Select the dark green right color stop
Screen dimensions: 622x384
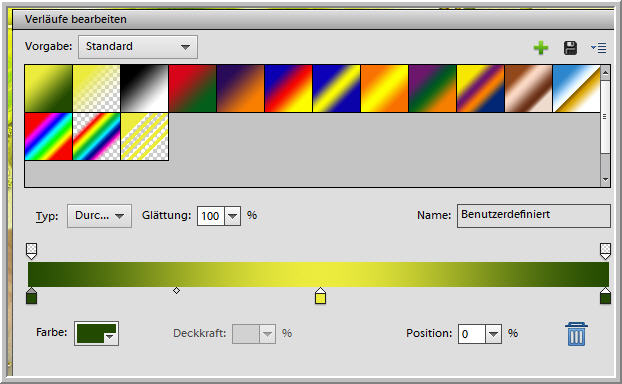[x=605, y=296]
